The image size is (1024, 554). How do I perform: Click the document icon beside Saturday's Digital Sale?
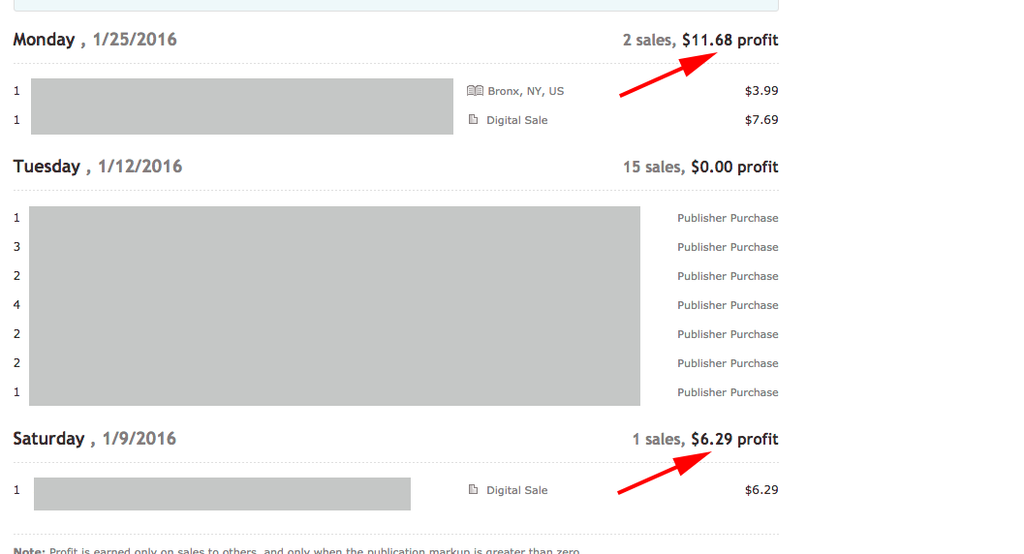474,490
